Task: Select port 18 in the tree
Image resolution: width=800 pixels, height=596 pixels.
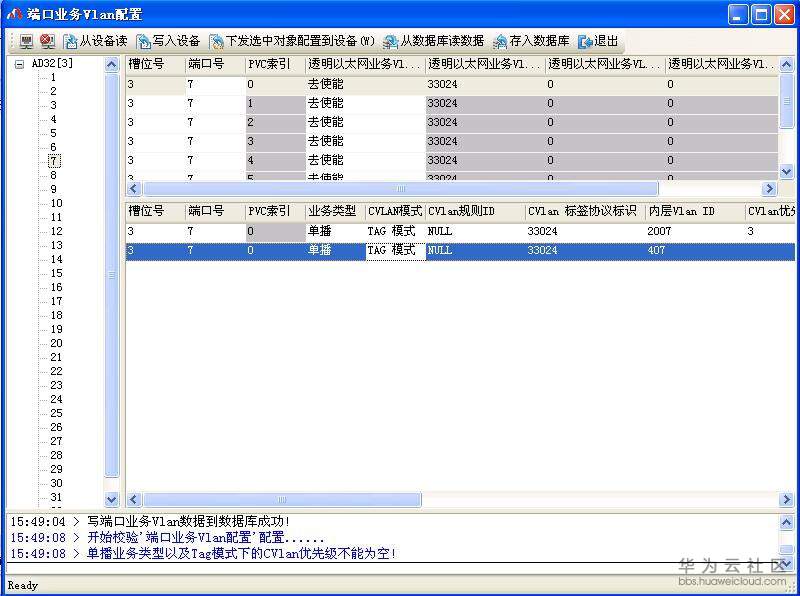Action: tap(56, 315)
